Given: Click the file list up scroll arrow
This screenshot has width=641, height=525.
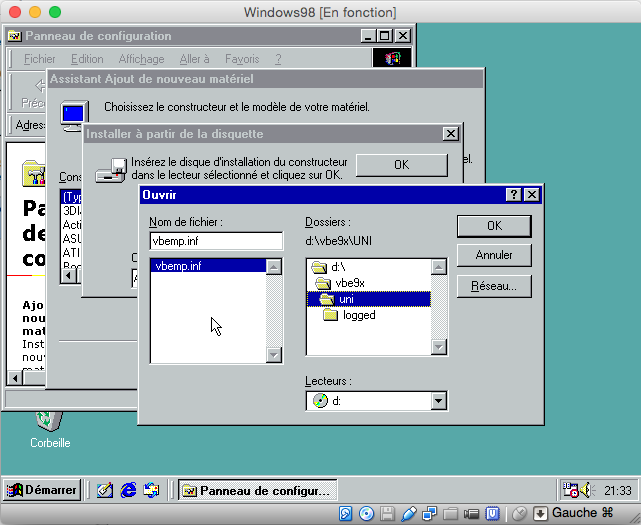Looking at the screenshot, I should click(273, 267).
